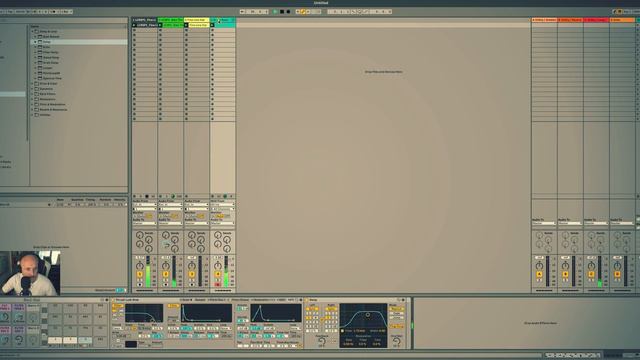Select the green track 2 title header
This screenshot has width=640, height=360.
coord(171,20)
